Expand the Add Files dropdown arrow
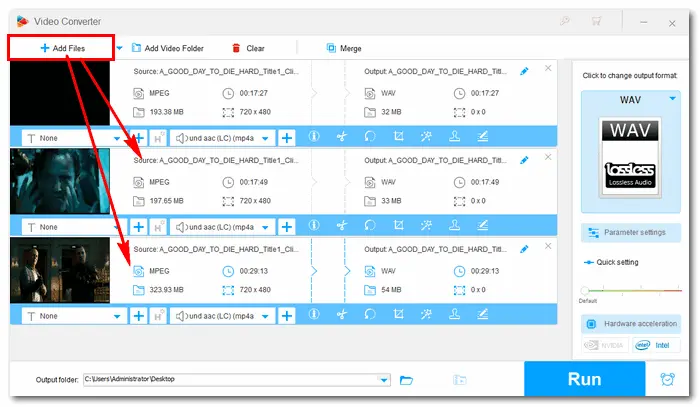 point(119,48)
